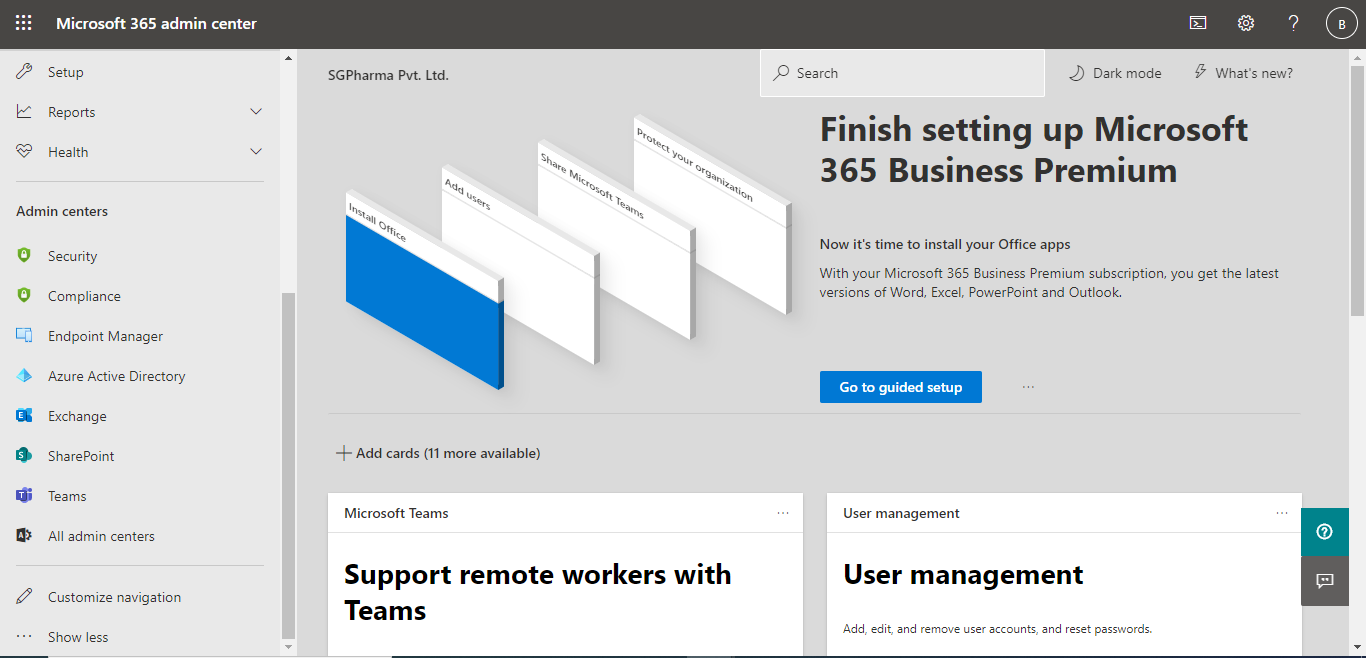Open What's new panel
Viewport: 1366px width, 658px height.
1243,73
